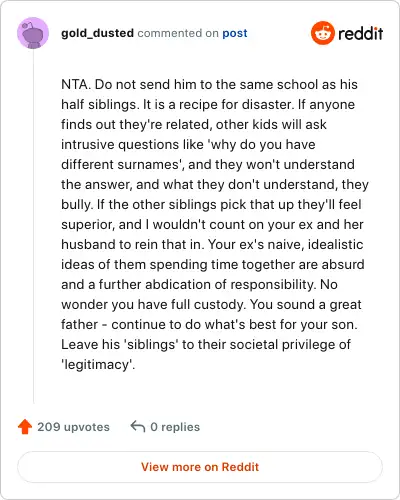
Task: Click the orange Reddit Snoo logo
Action: tap(323, 33)
